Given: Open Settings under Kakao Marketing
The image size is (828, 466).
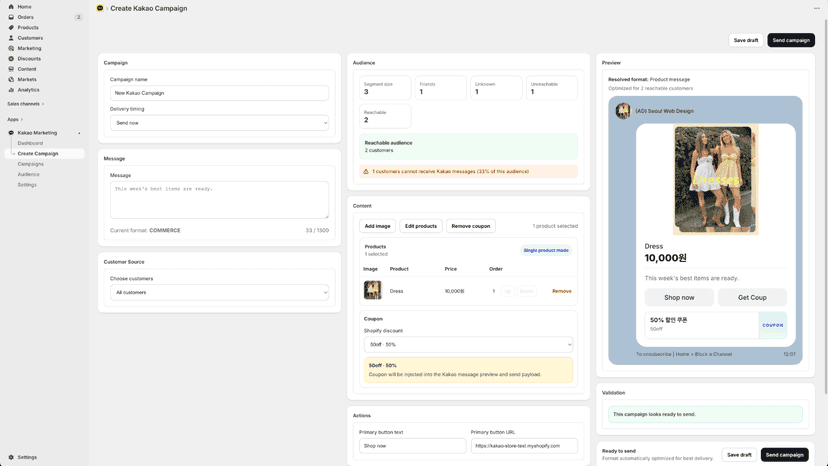Looking at the screenshot, I should point(27,185).
